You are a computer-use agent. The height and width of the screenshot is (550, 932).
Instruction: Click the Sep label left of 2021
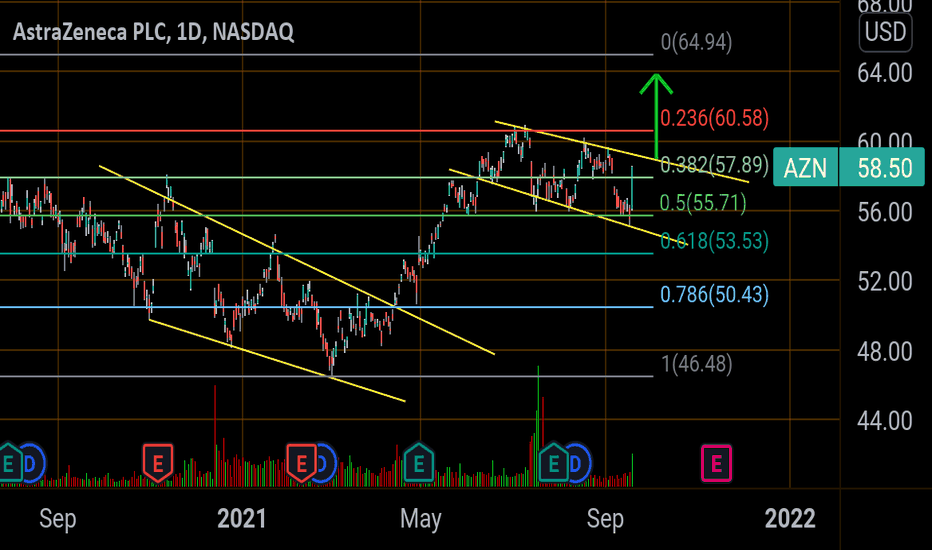coord(58,518)
